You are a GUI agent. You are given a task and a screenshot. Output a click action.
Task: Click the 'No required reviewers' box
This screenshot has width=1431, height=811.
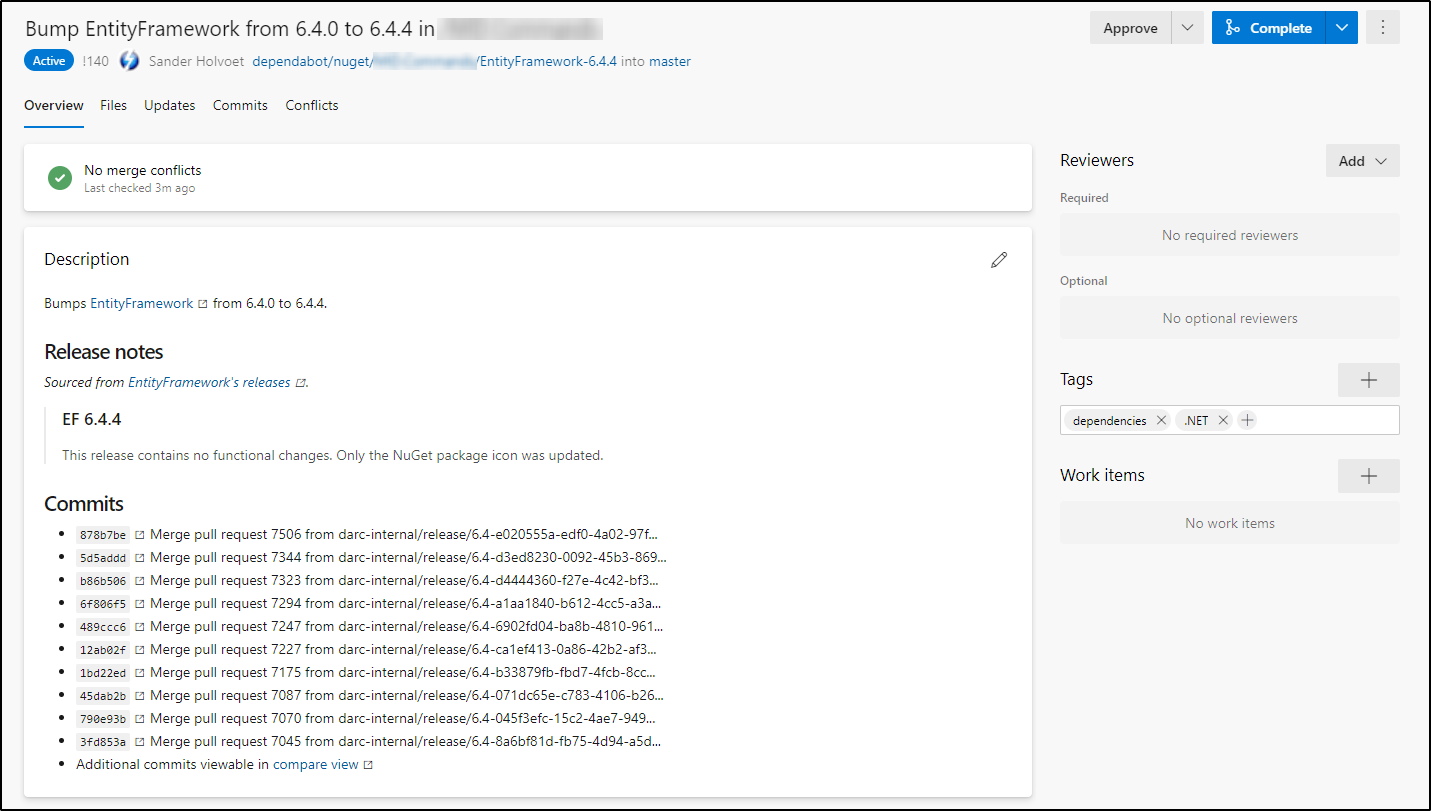click(x=1230, y=235)
